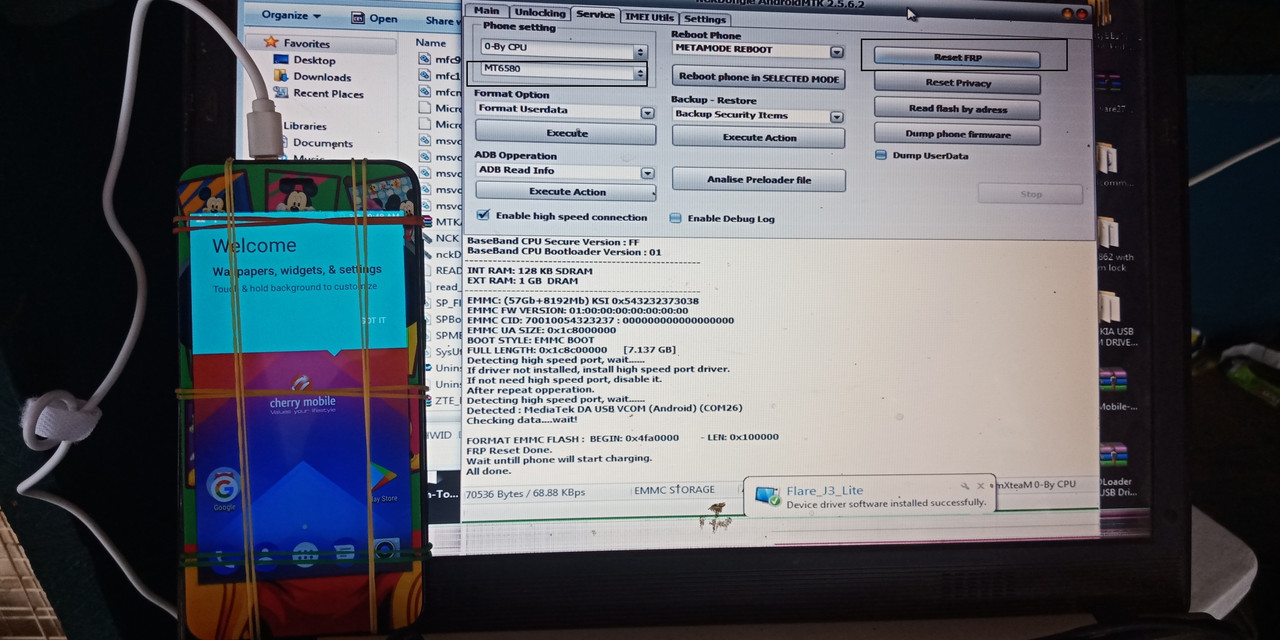Screen dimensions: 1280x640
Task: Toggle Enable high speed connection checkbox
Action: (x=484, y=216)
